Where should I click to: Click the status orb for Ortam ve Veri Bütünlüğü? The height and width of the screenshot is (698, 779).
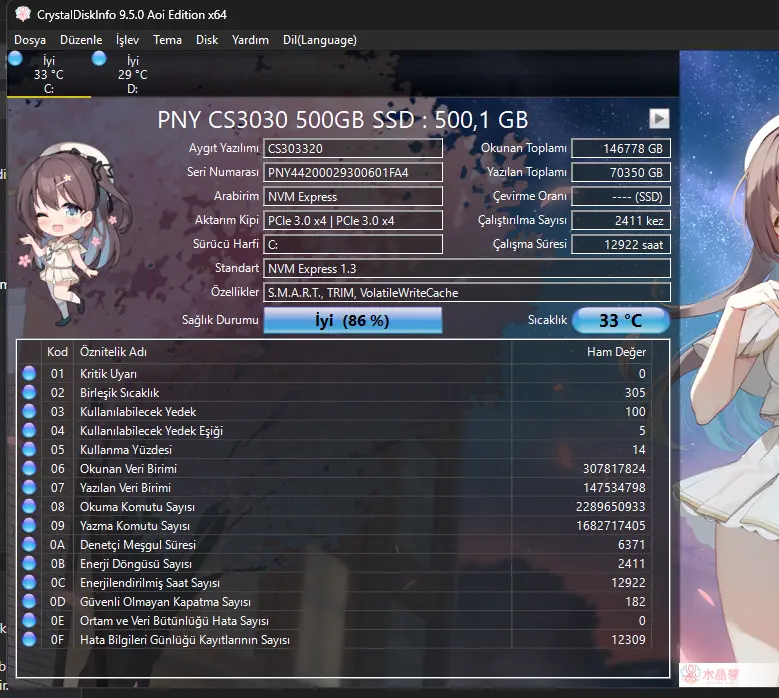point(29,620)
